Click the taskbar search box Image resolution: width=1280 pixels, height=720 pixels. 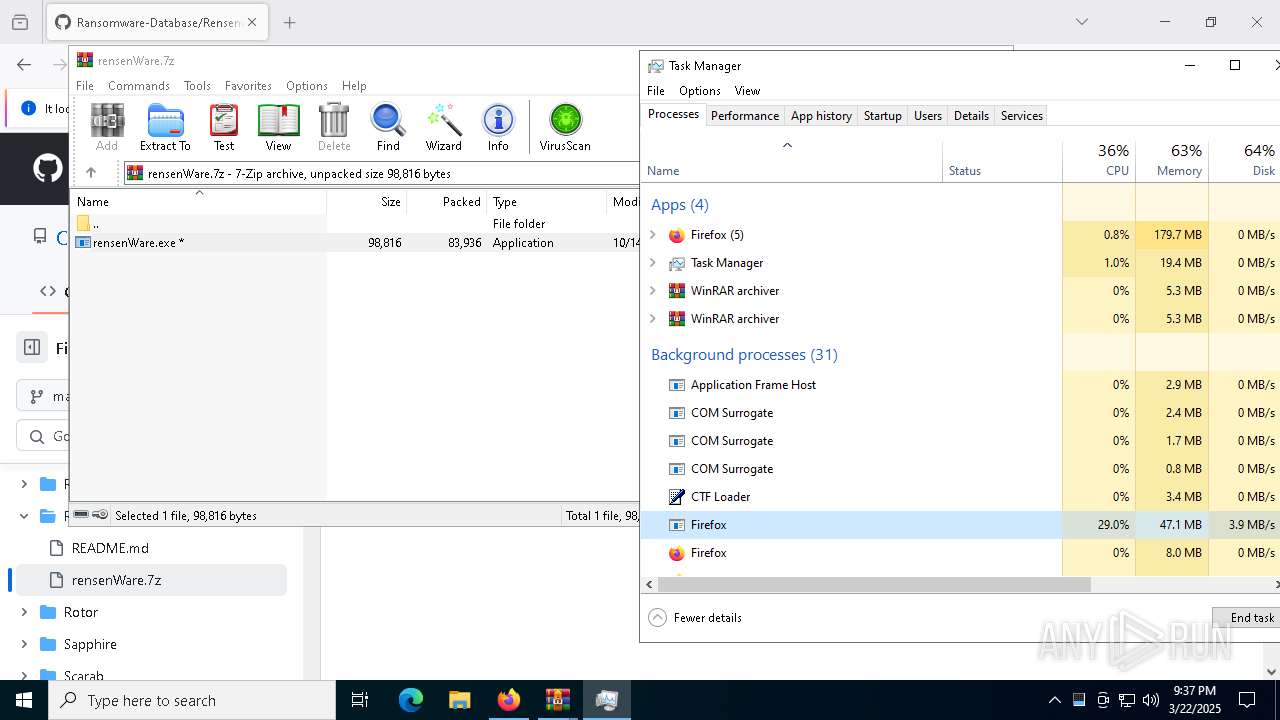click(192, 700)
